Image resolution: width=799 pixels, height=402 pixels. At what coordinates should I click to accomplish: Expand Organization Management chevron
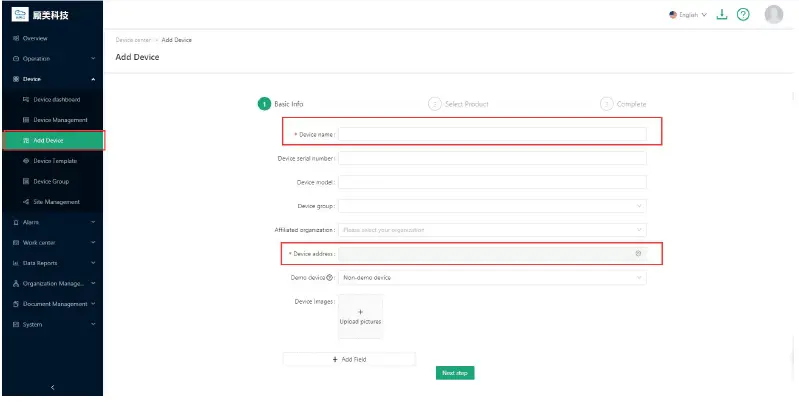93,283
